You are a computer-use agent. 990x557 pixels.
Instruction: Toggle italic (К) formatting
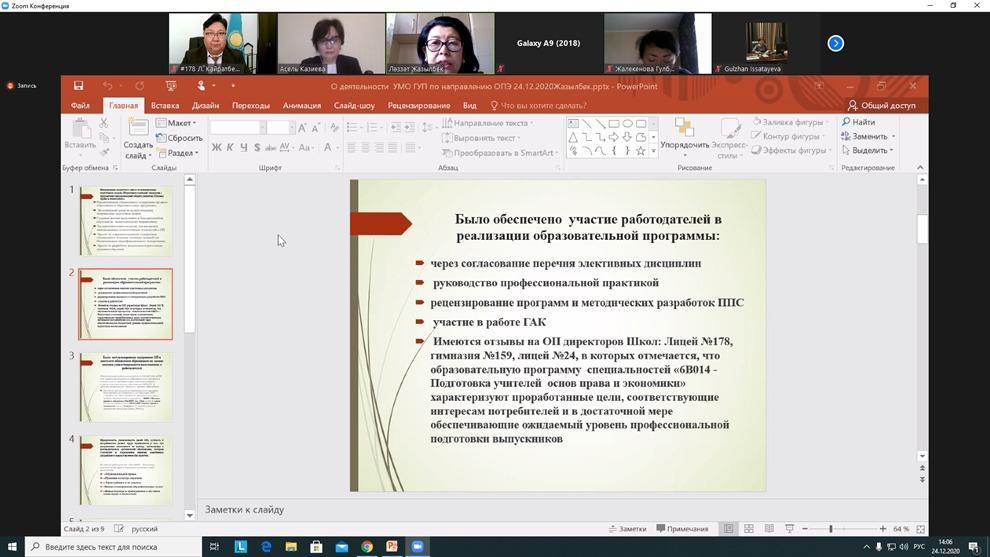click(x=230, y=148)
